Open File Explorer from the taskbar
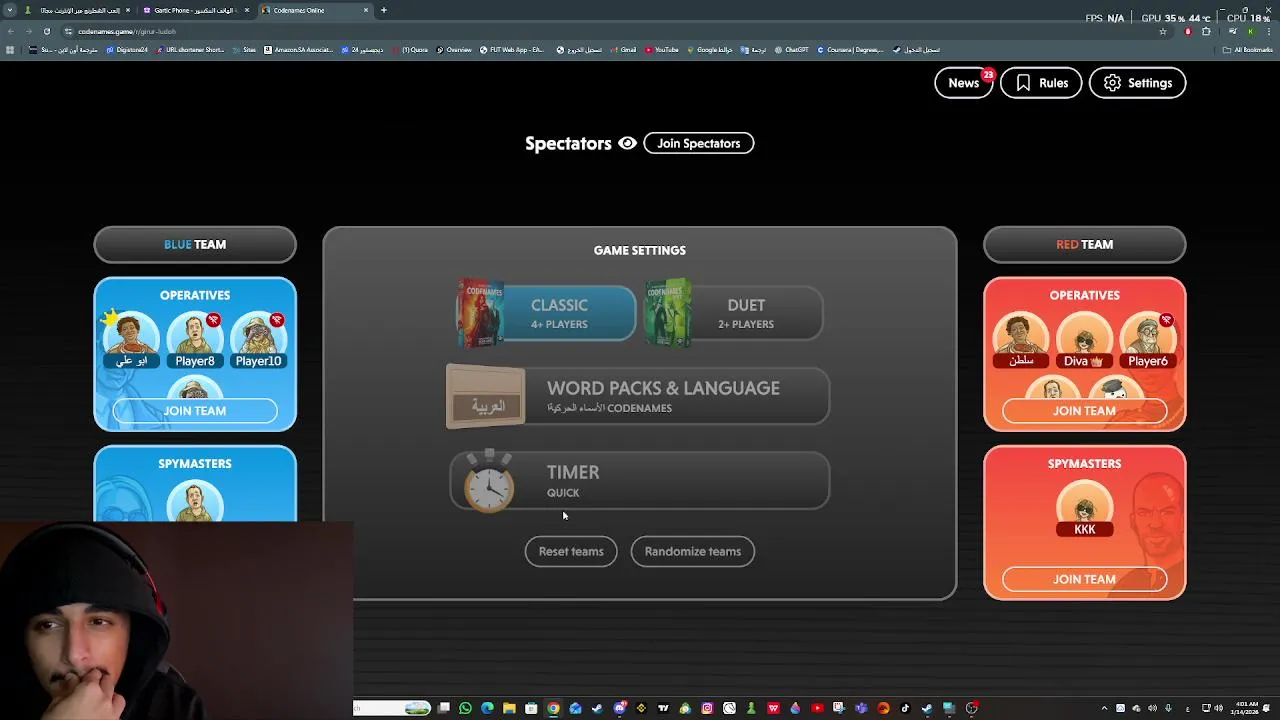 [509, 708]
